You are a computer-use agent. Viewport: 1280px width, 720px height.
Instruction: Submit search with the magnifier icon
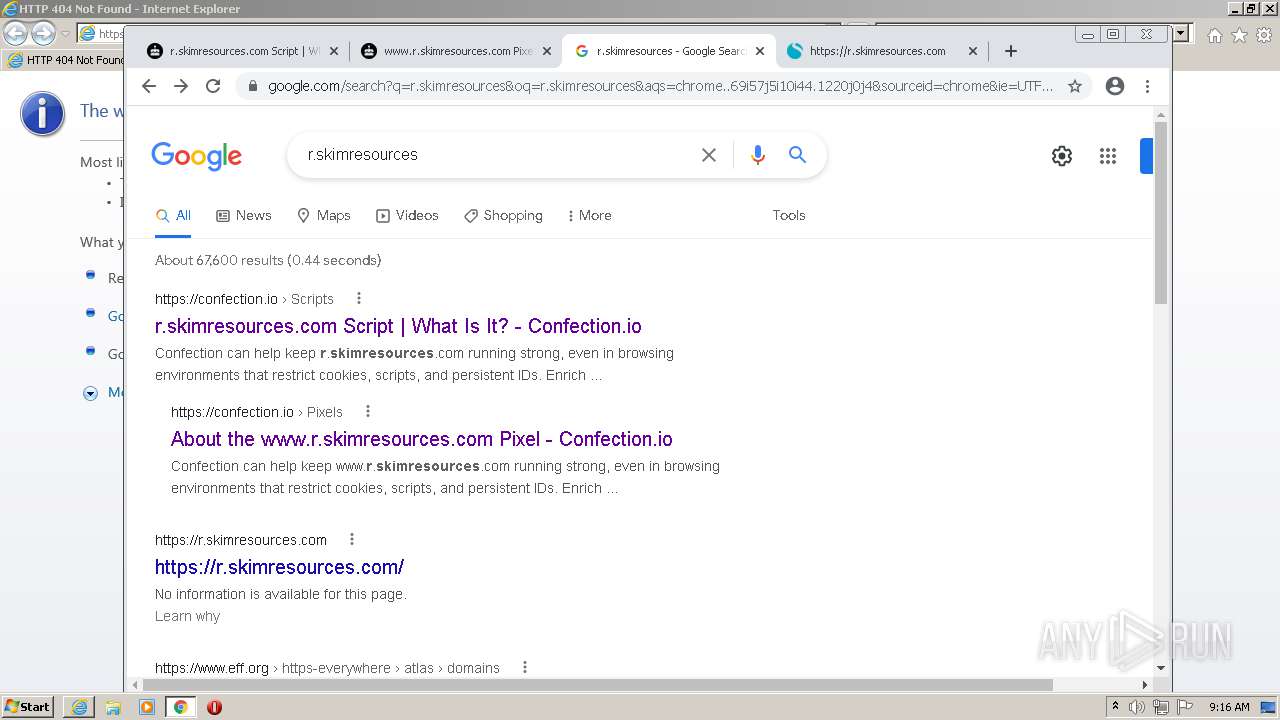[797, 155]
